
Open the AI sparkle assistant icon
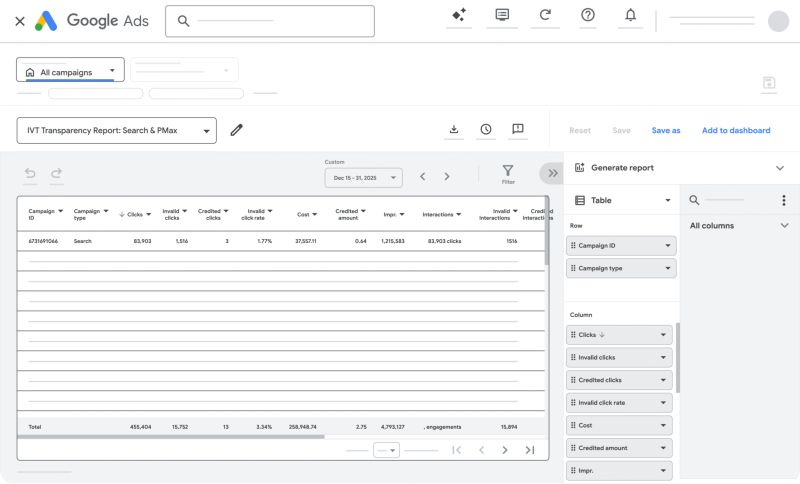(x=459, y=15)
